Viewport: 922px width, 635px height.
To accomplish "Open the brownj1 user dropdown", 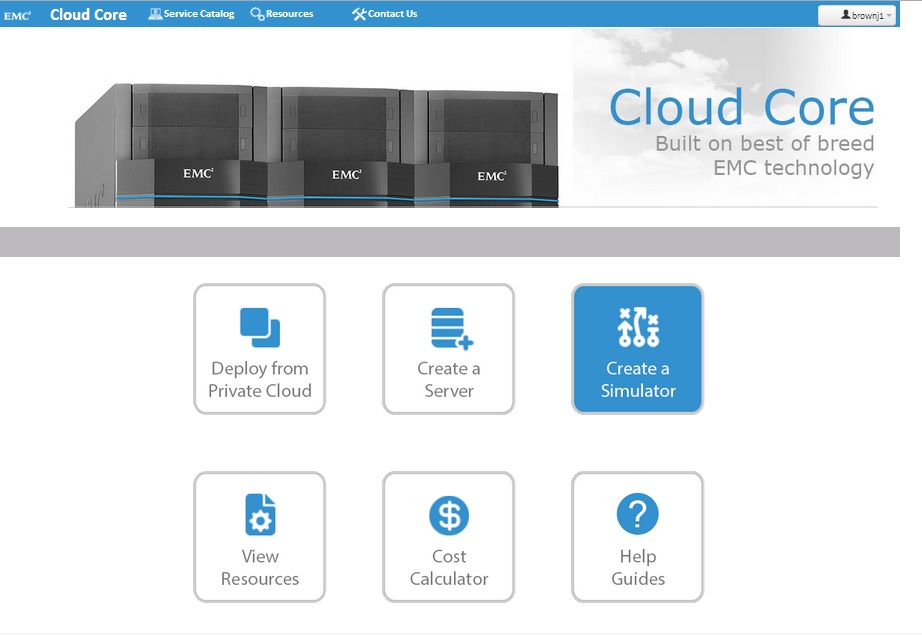I will (857, 15).
